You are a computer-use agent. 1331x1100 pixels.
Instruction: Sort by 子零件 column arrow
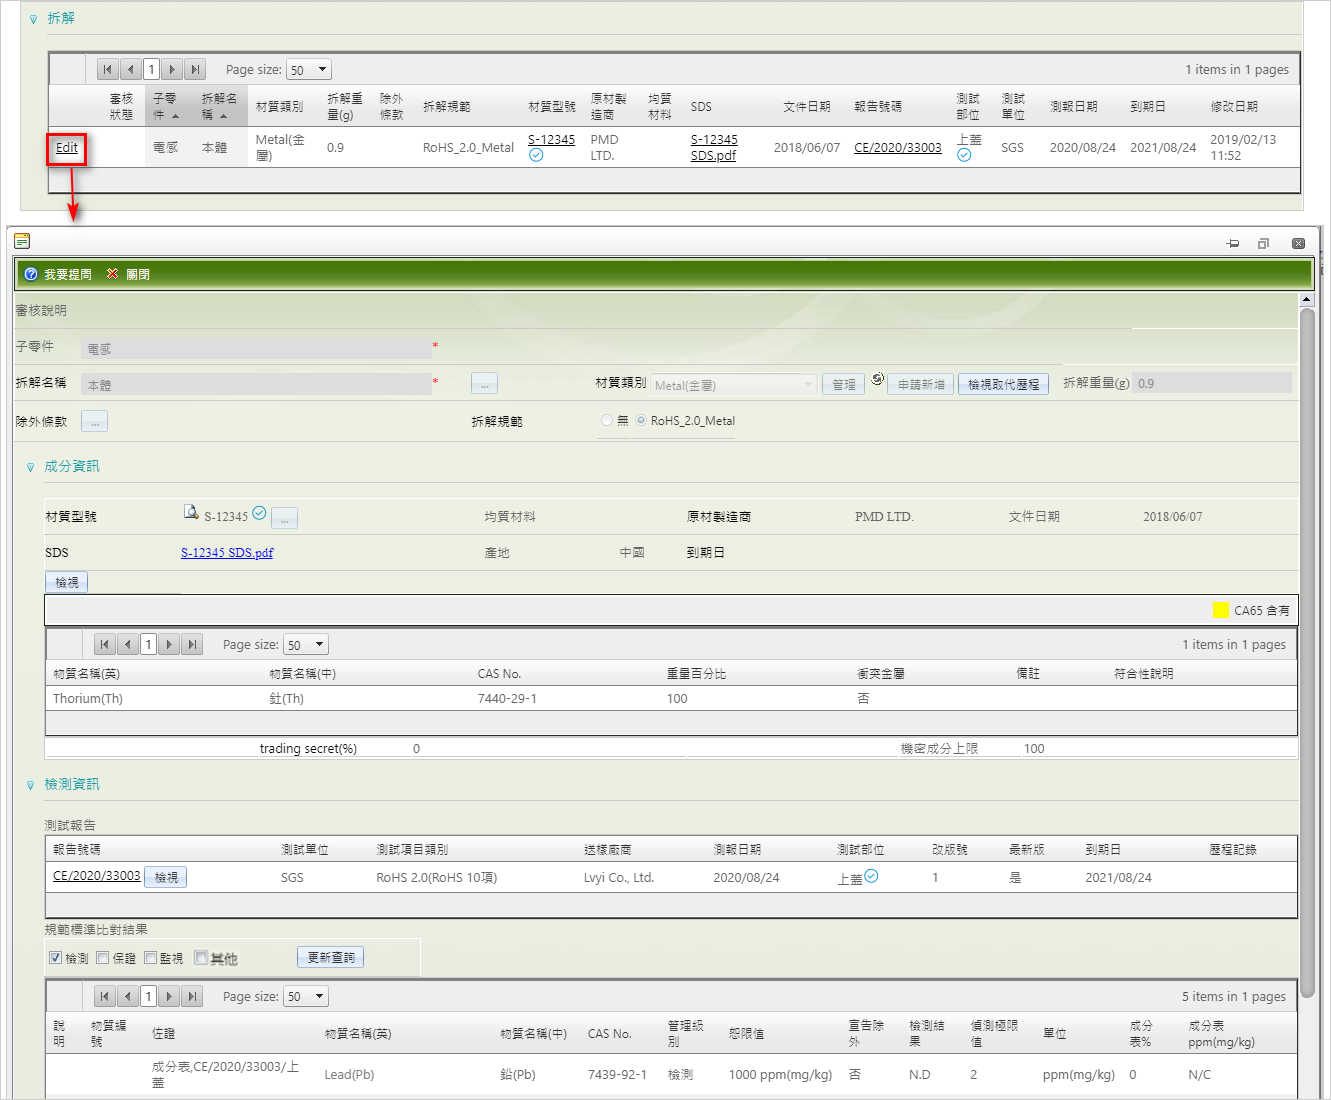[x=176, y=116]
